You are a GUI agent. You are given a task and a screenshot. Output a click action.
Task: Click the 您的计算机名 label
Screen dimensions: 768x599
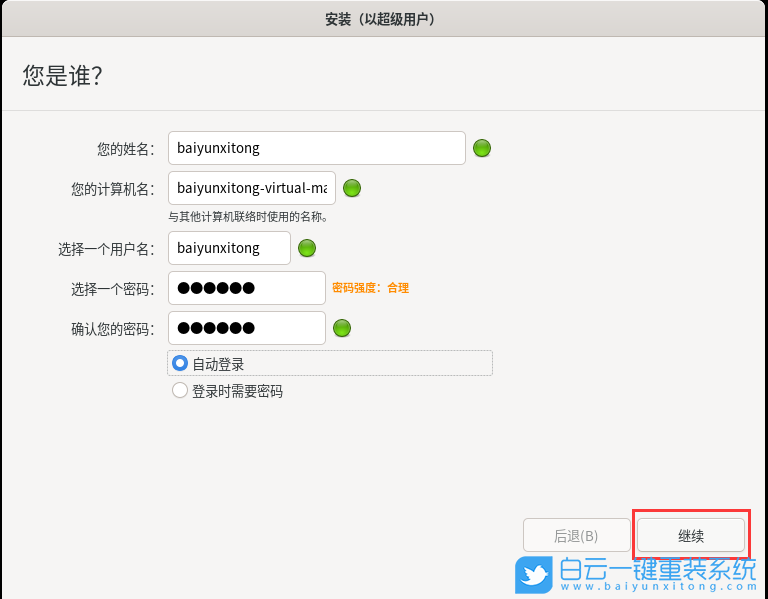pos(113,189)
